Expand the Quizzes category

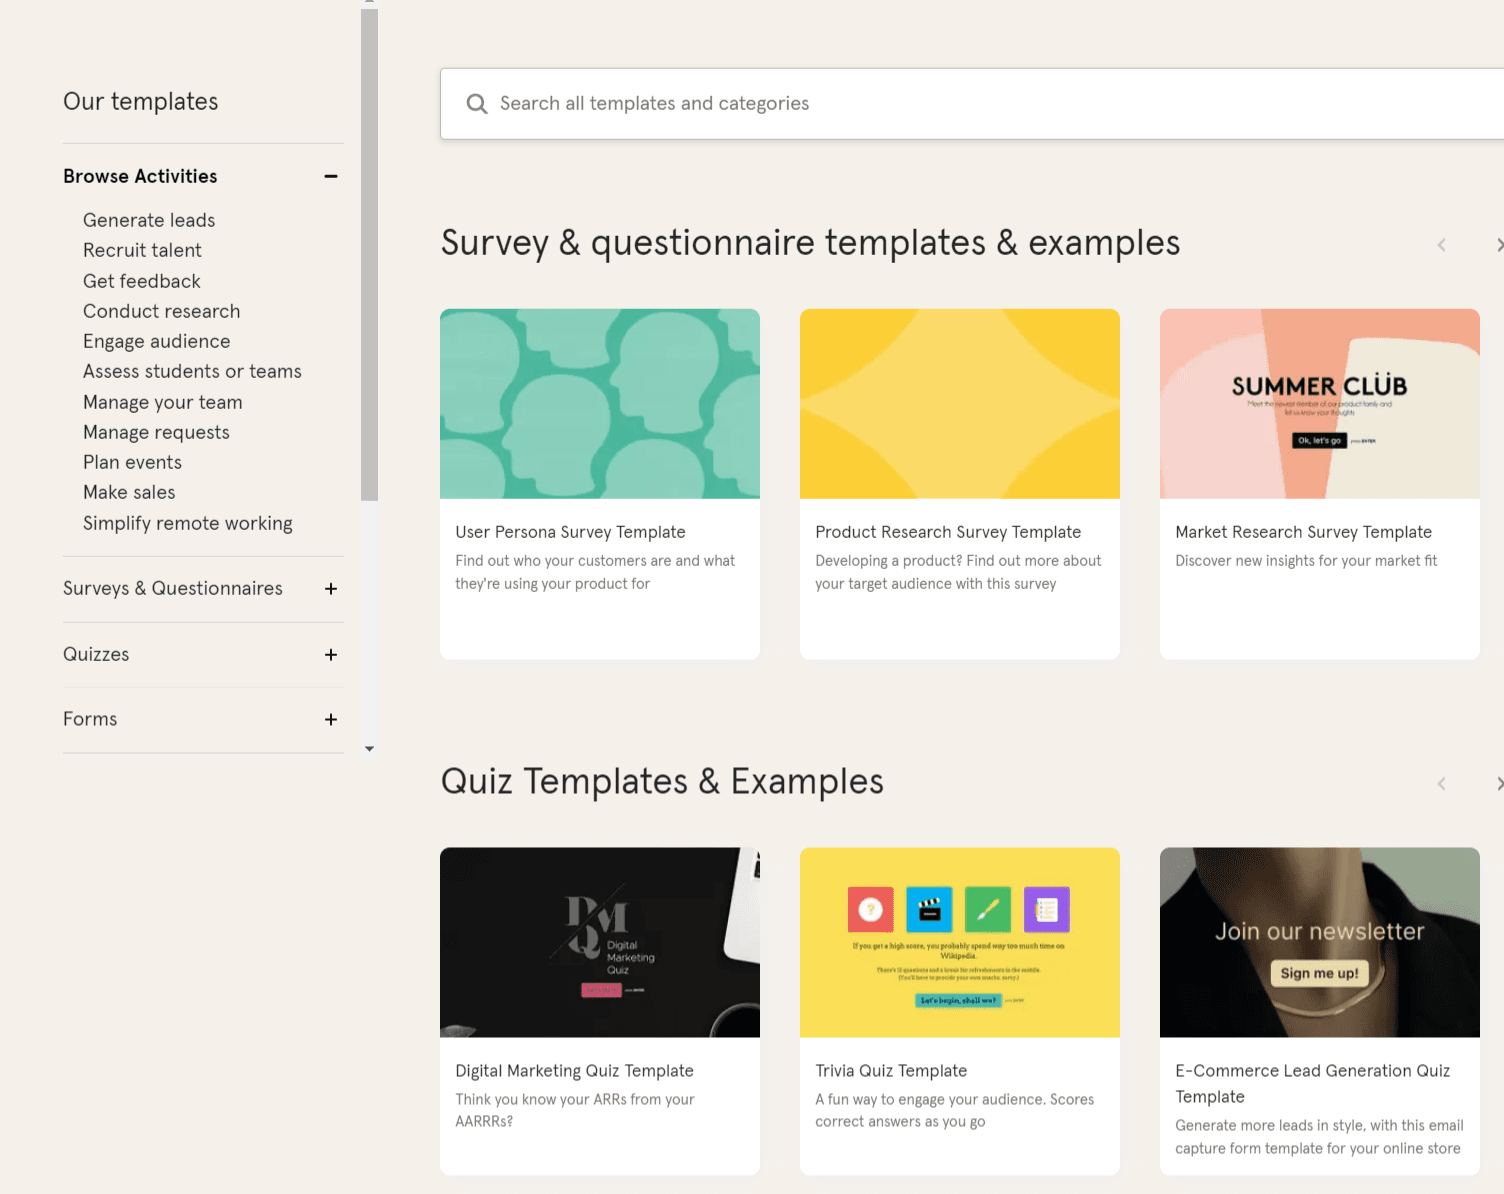coord(330,655)
